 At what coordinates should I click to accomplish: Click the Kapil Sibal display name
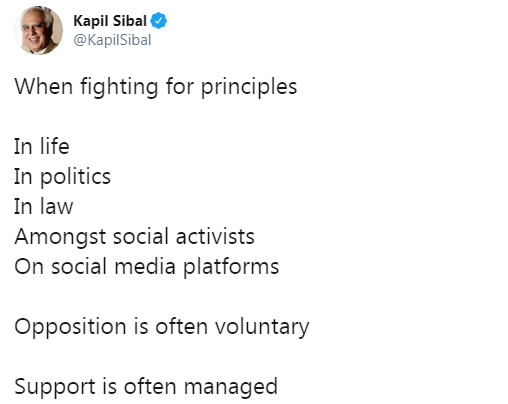tap(110, 21)
